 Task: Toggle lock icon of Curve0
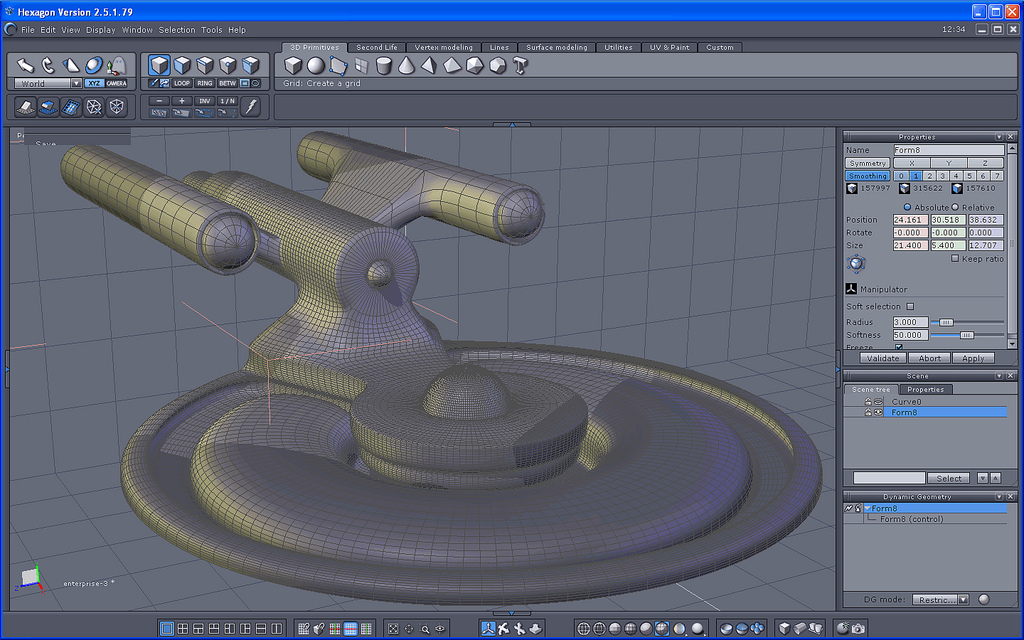(868, 402)
